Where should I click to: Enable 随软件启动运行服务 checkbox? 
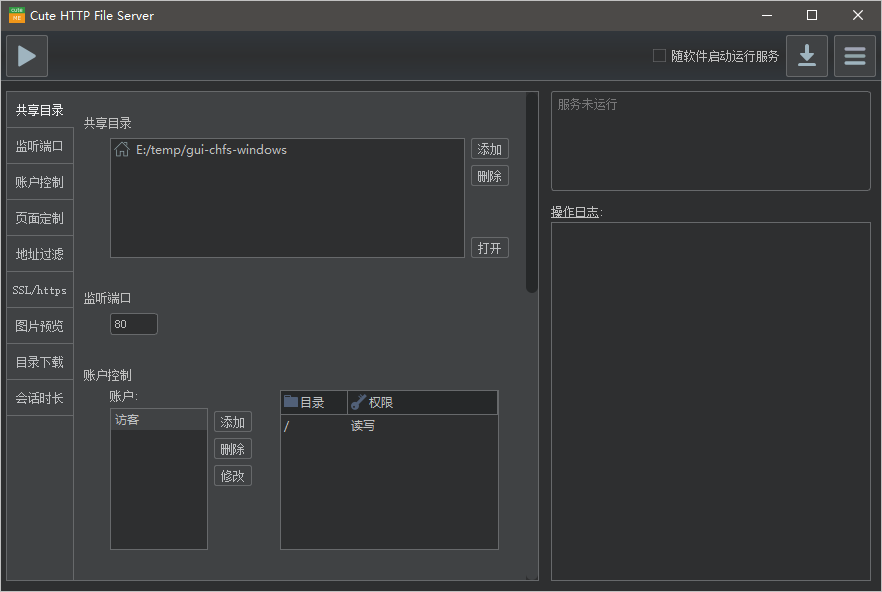[x=659, y=56]
